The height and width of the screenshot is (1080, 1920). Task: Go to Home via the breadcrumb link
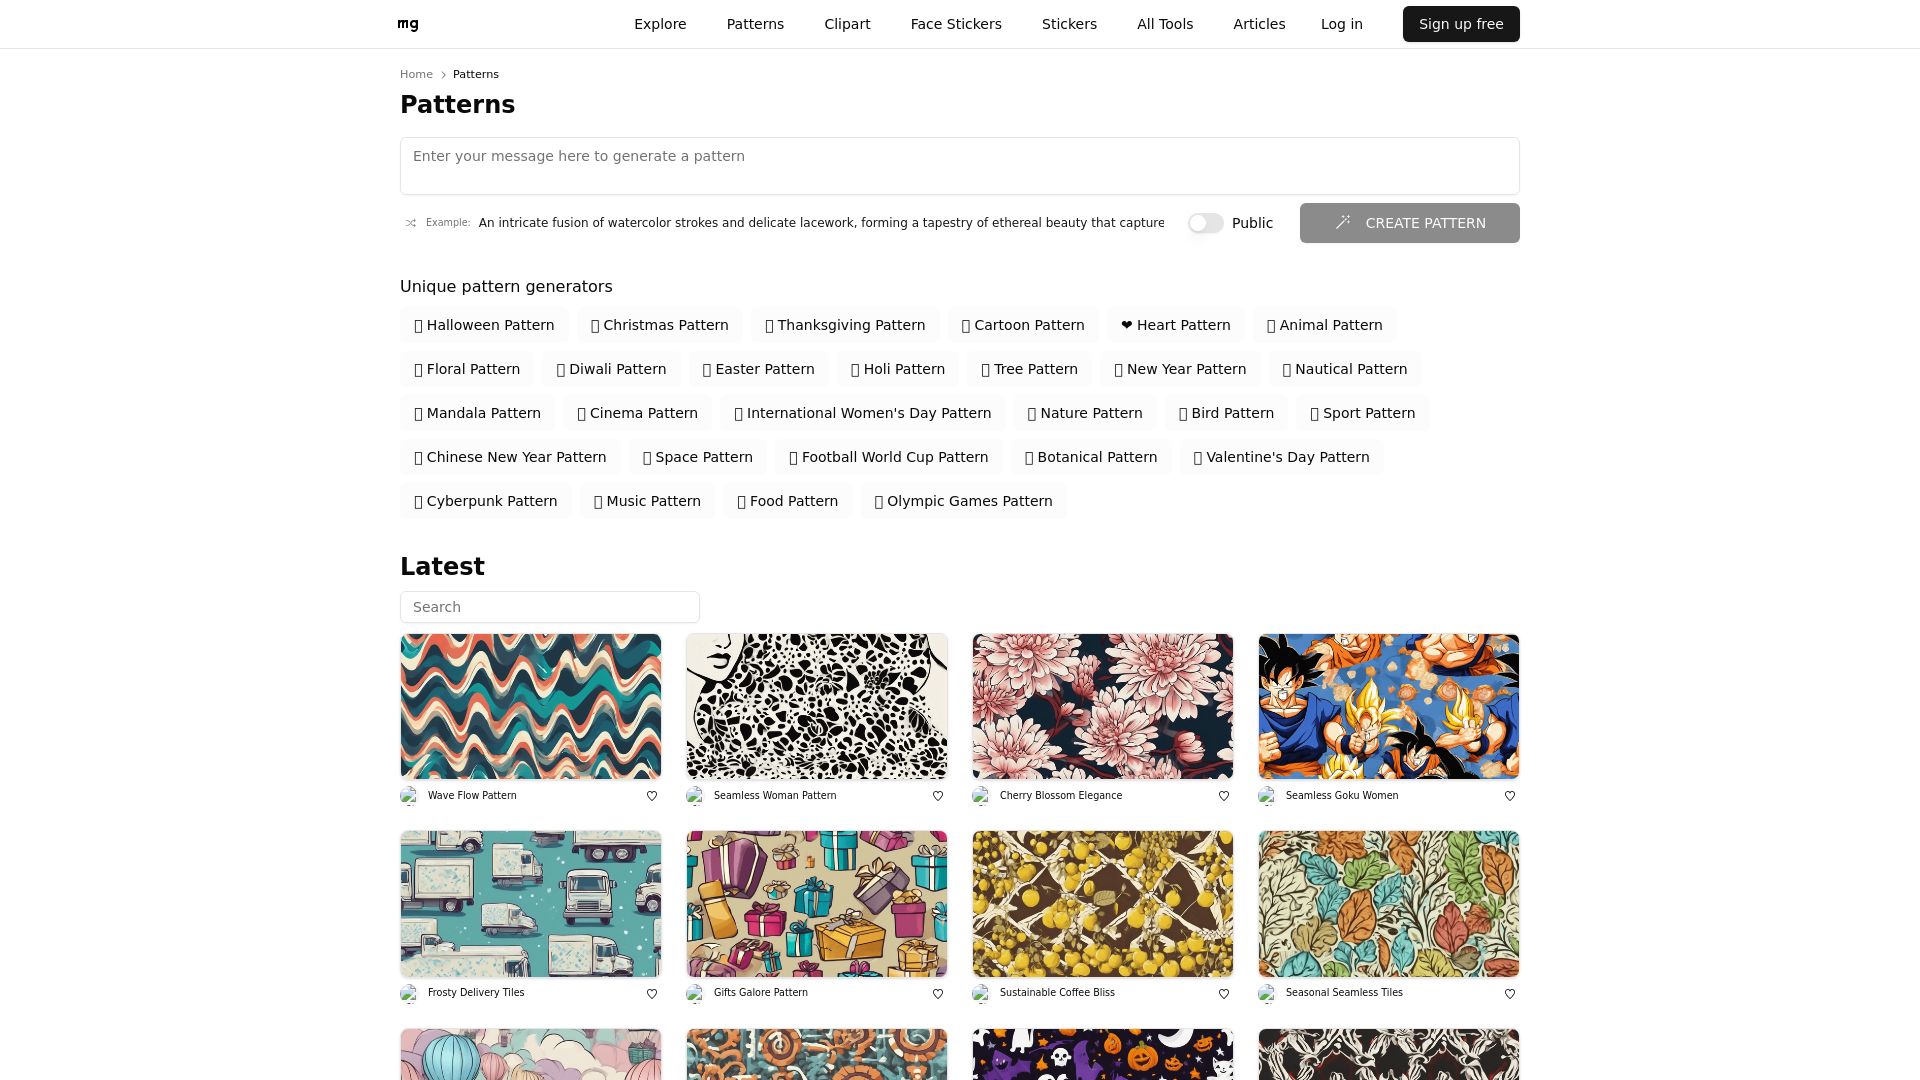coord(416,74)
